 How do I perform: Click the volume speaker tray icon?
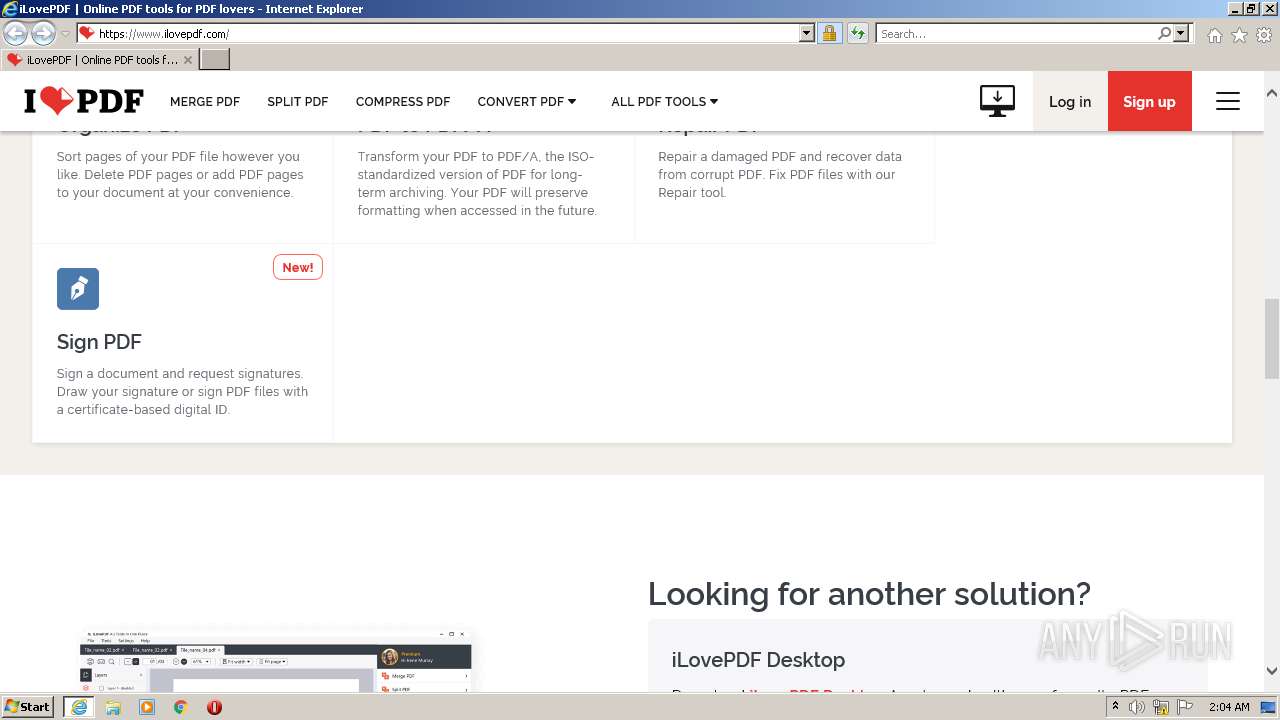point(1137,707)
